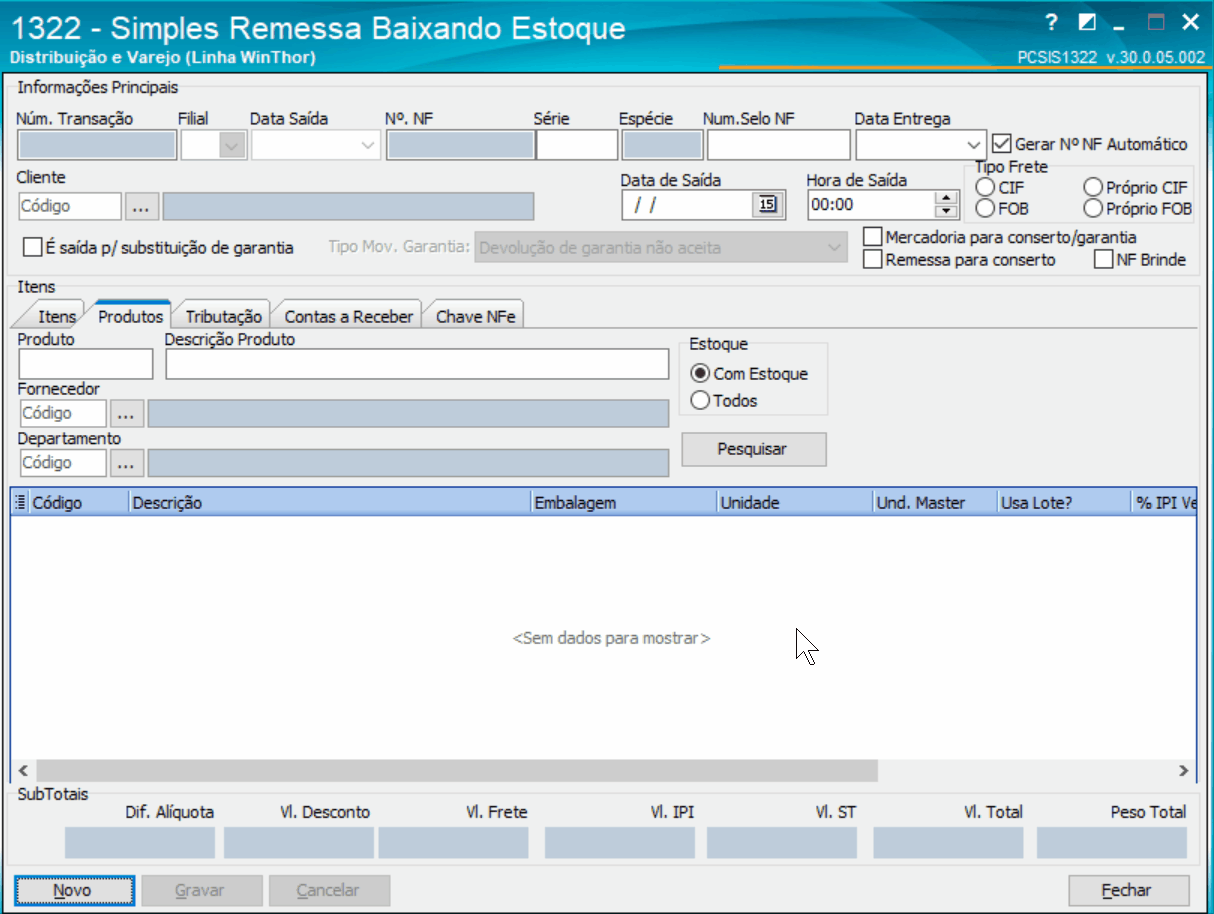The height and width of the screenshot is (914, 1214).
Task: Open the Data Entrega dropdown
Action: click(975, 146)
